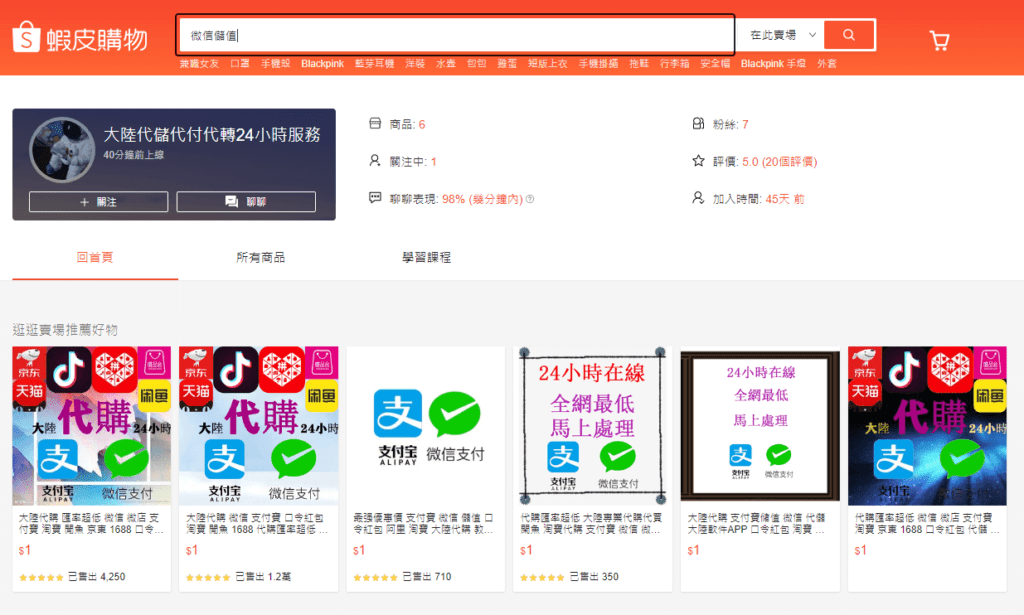Image resolution: width=1024 pixels, height=615 pixels.
Task: Open the framed purple 24小時在線 product thumbnail
Action: click(760, 426)
